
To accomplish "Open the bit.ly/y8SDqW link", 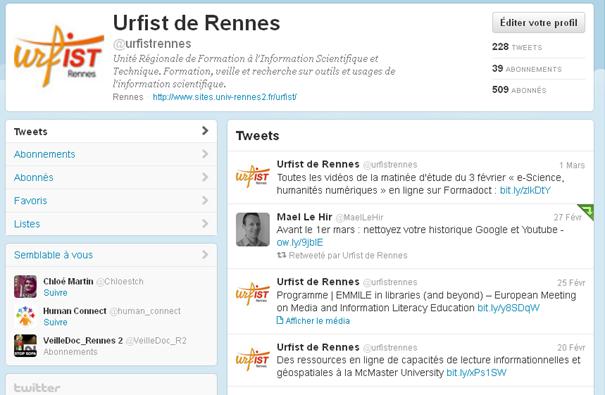I will tap(509, 308).
